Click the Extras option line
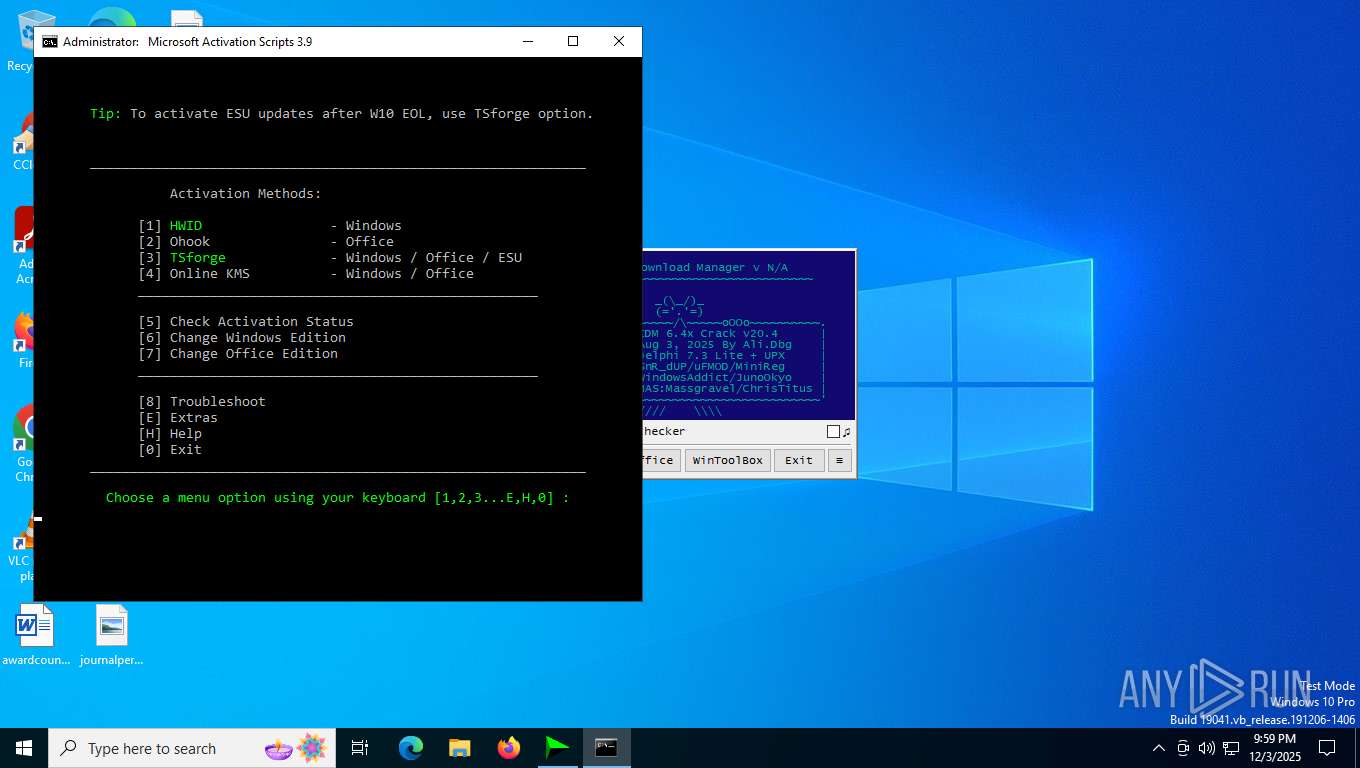1360x768 pixels. pyautogui.click(x=178, y=418)
